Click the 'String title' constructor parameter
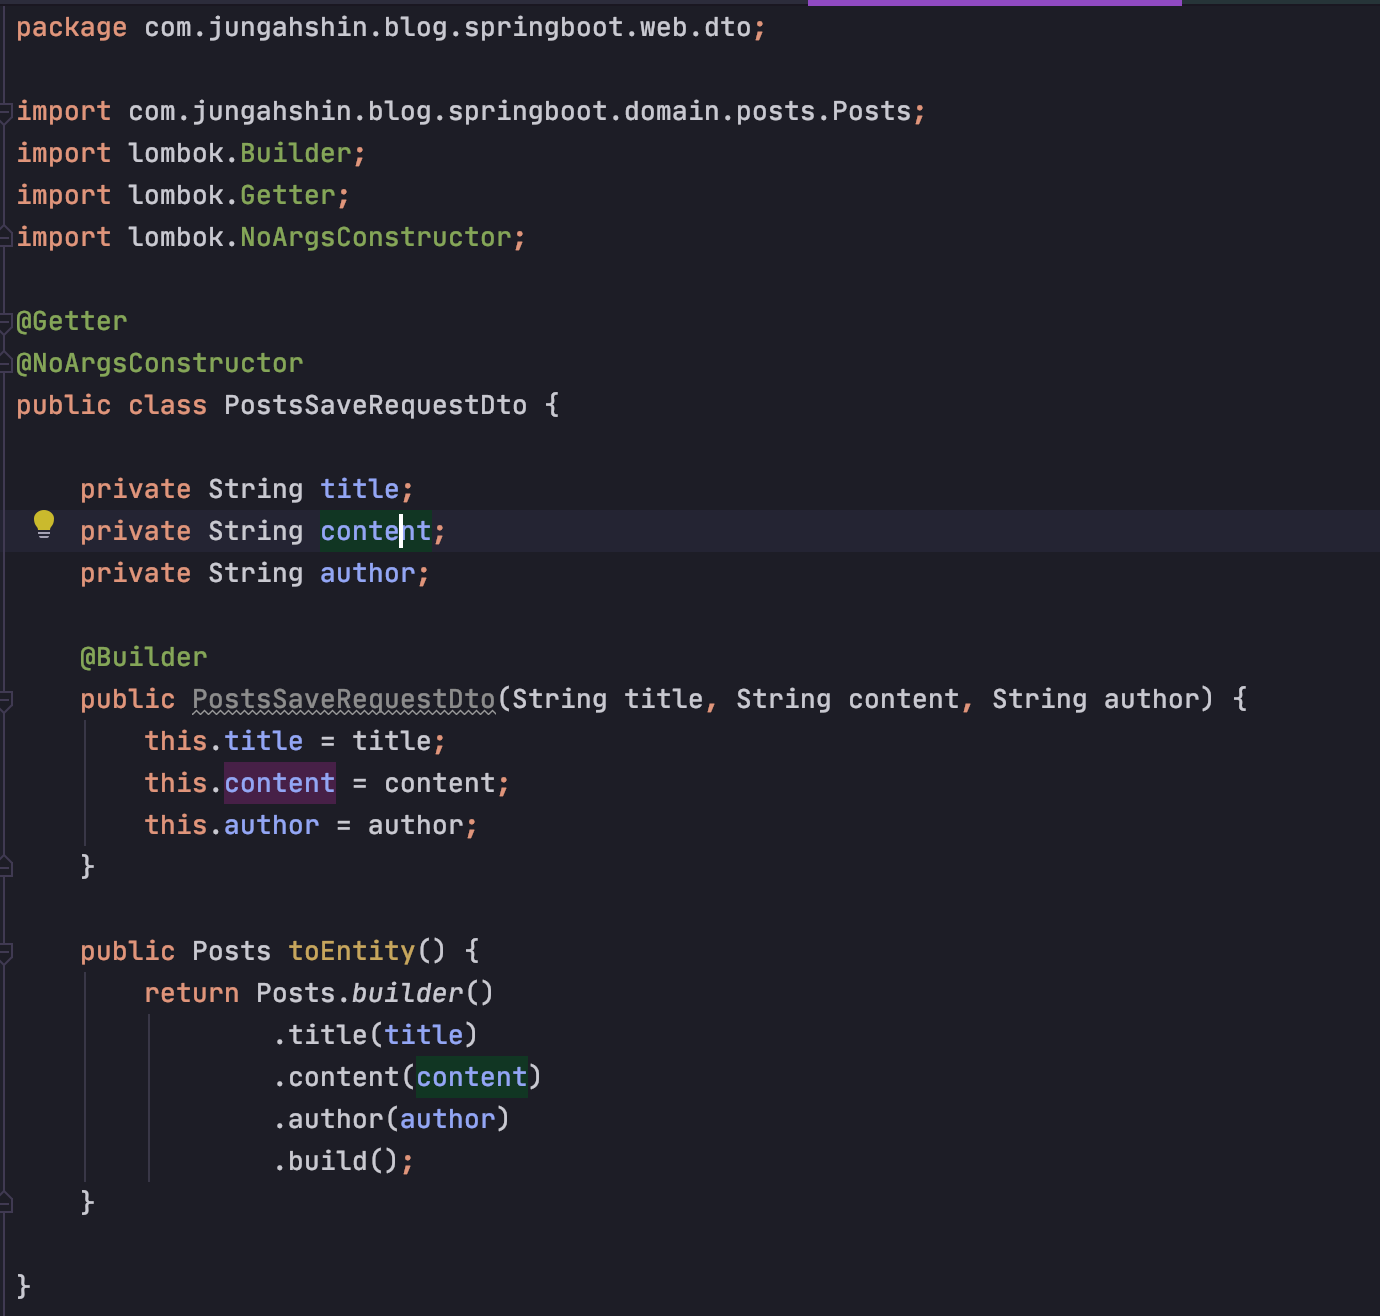1380x1316 pixels. (x=608, y=699)
